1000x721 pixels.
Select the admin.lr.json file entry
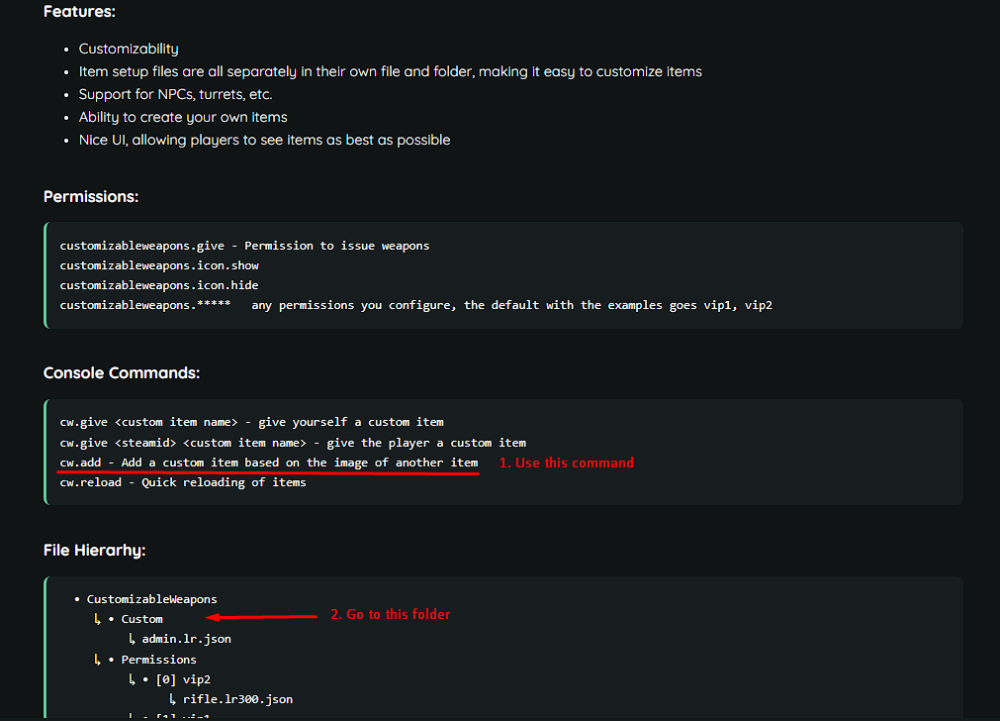(x=186, y=639)
